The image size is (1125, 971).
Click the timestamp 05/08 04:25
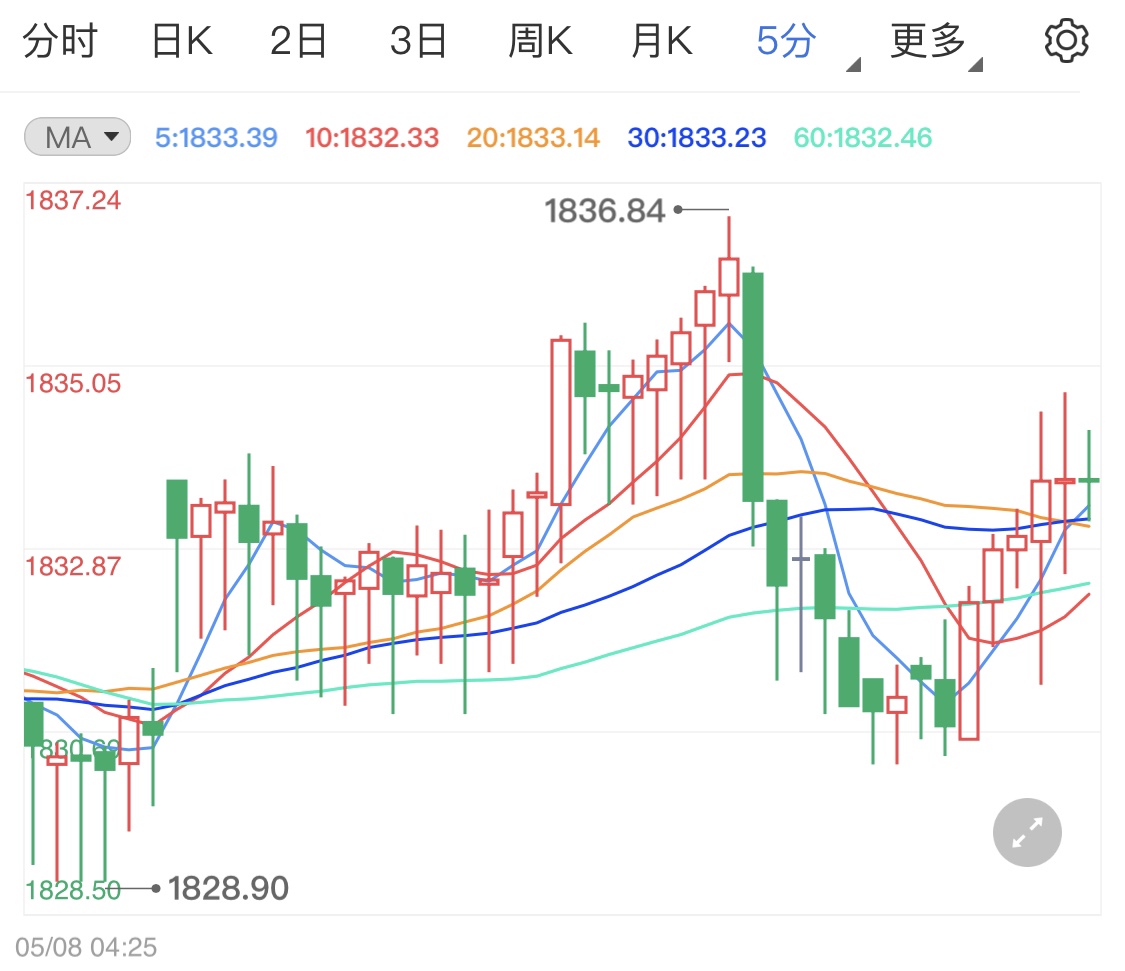[86, 947]
